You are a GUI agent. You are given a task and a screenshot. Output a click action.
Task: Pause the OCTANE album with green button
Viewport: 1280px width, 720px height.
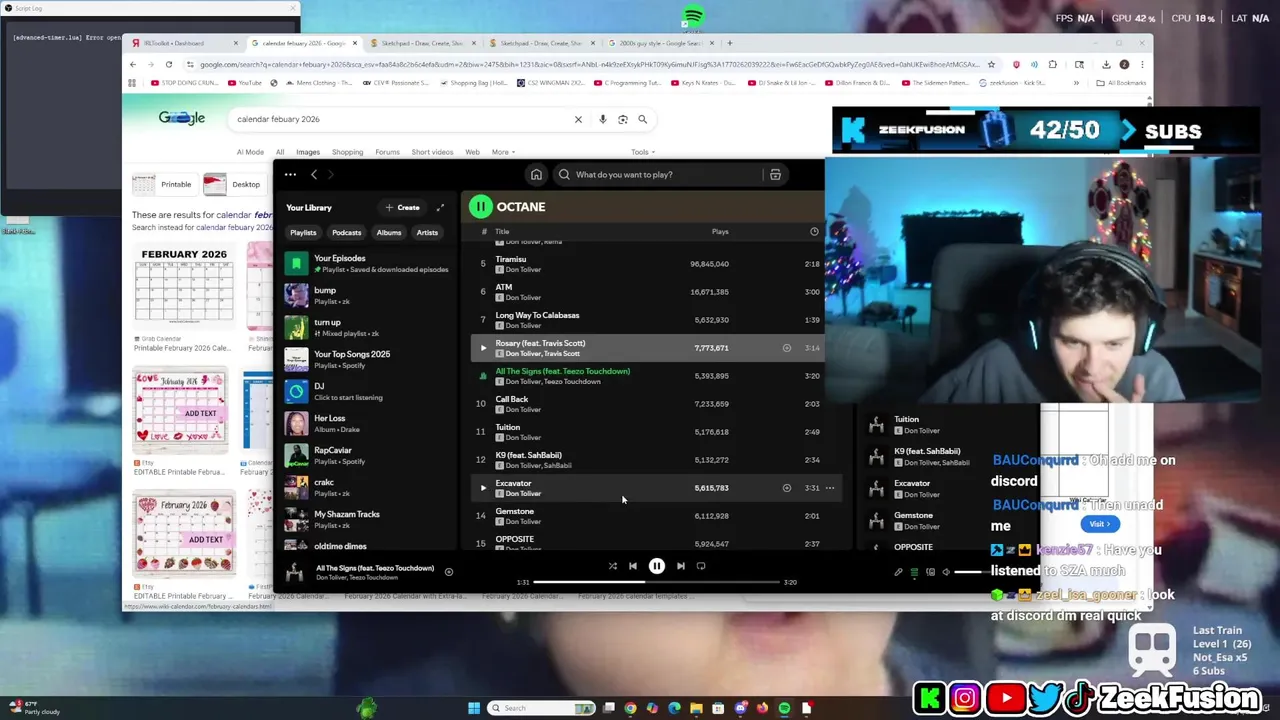point(480,207)
